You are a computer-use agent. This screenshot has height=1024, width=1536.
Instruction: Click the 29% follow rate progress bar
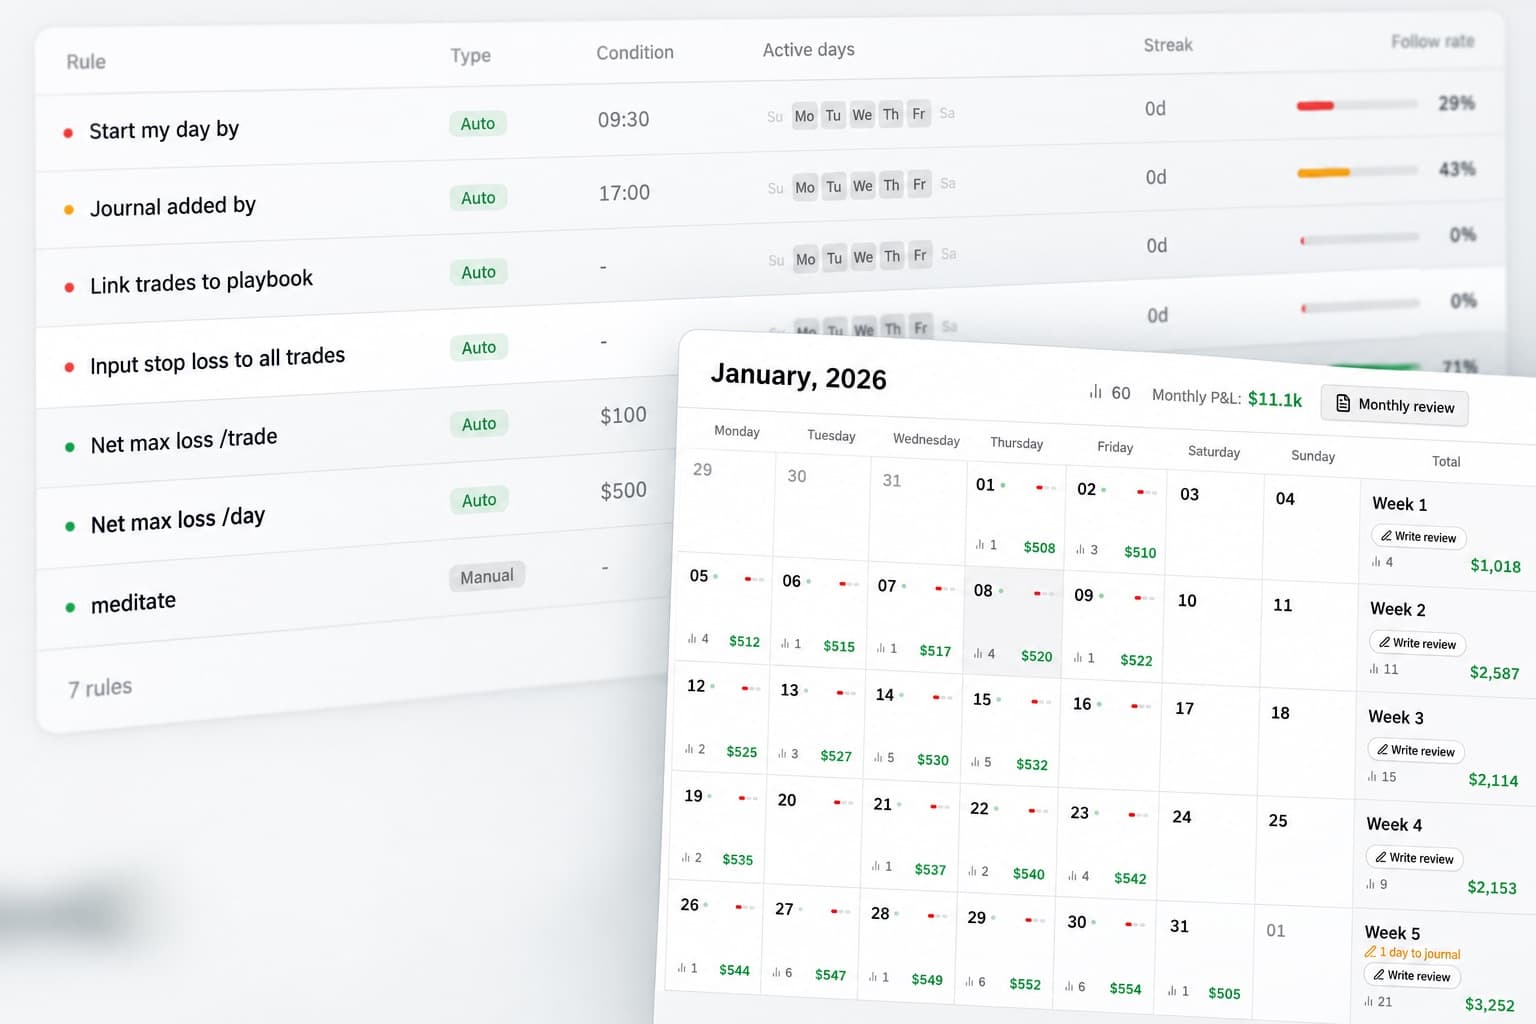click(x=1357, y=105)
